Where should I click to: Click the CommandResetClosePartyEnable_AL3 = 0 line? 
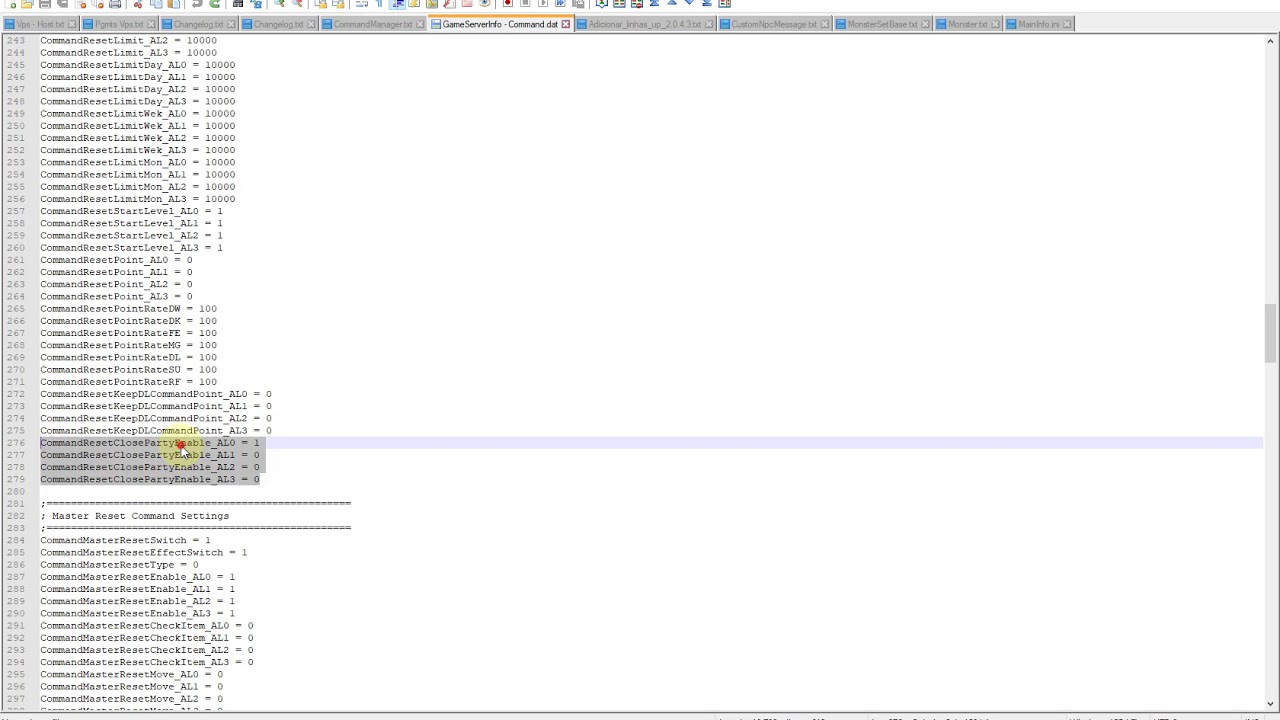point(149,479)
